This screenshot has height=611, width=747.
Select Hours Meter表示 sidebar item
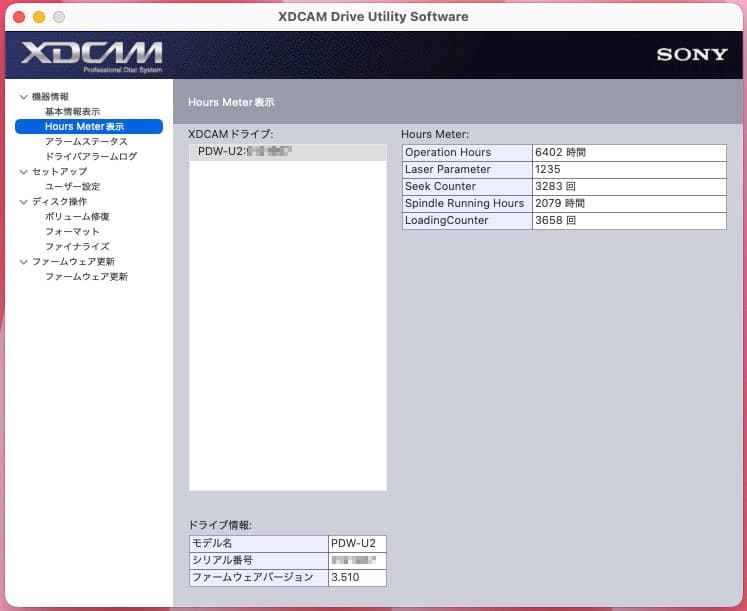(x=89, y=126)
